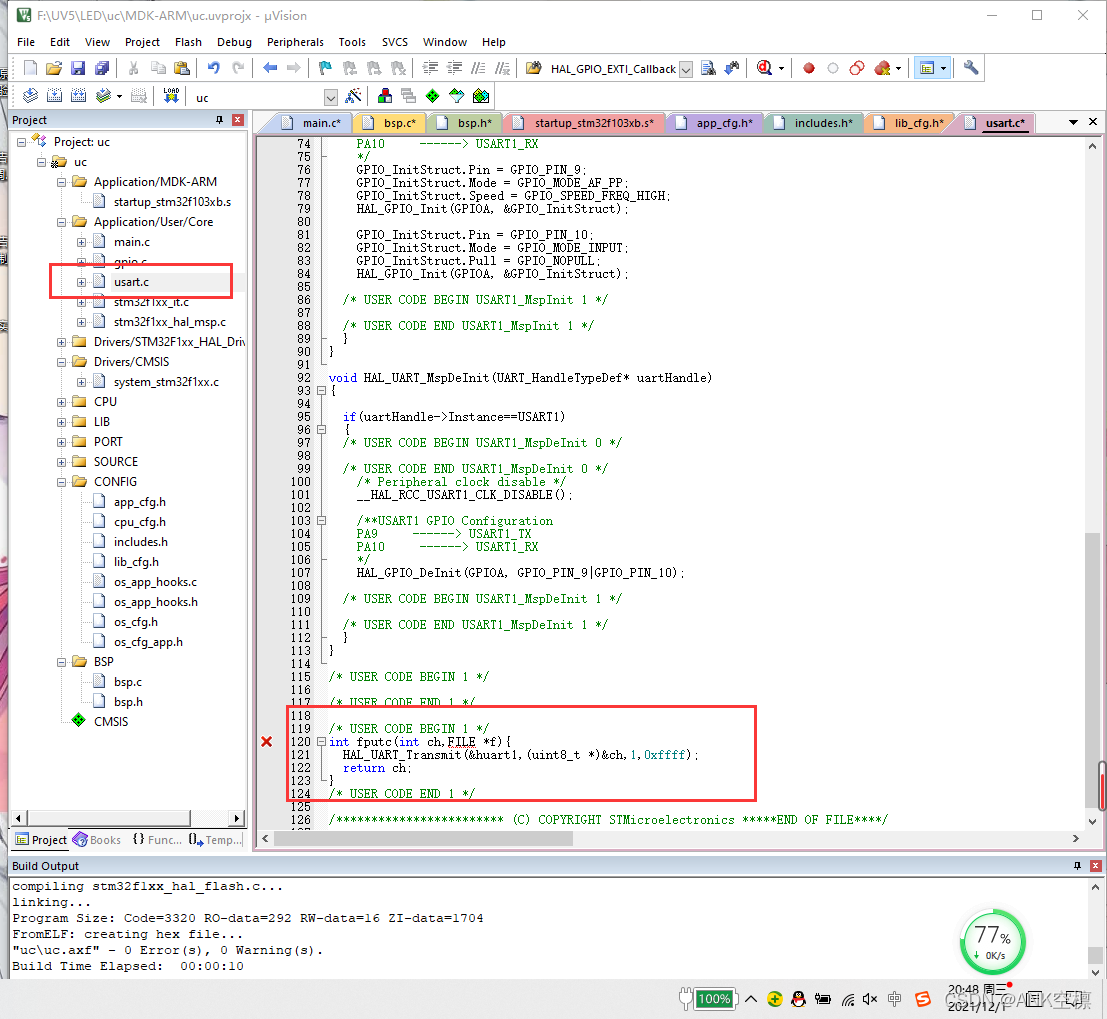Screen dimensions: 1107x1019
Task: Open Manage Run-Time Environment green diamond icon
Action: [x=433, y=96]
